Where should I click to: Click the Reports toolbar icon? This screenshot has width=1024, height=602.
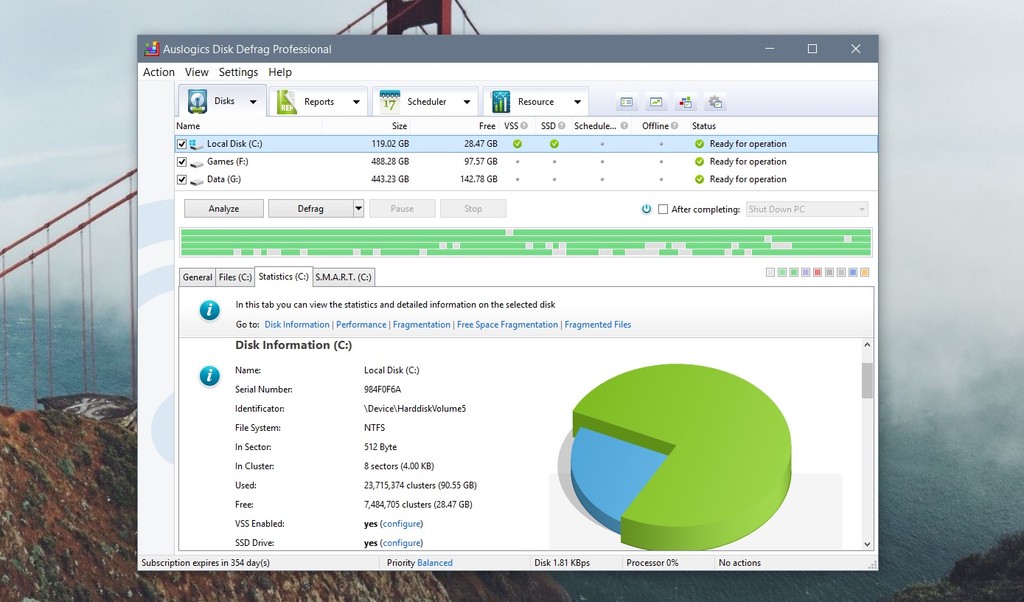tap(288, 101)
